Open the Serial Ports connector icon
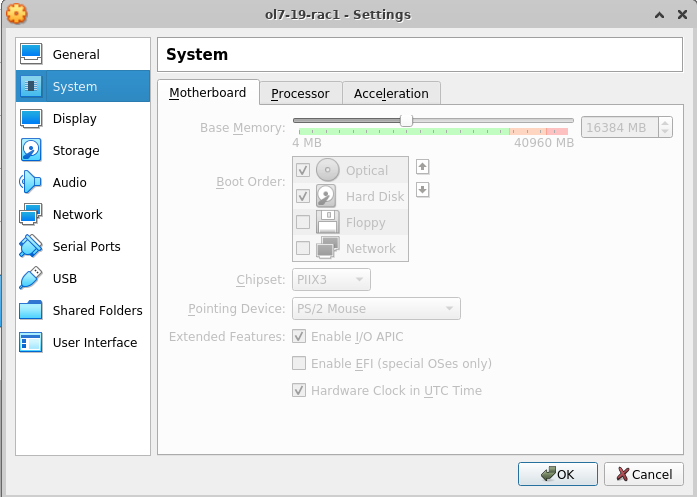Viewport: 697px width, 497px height. [x=31, y=246]
